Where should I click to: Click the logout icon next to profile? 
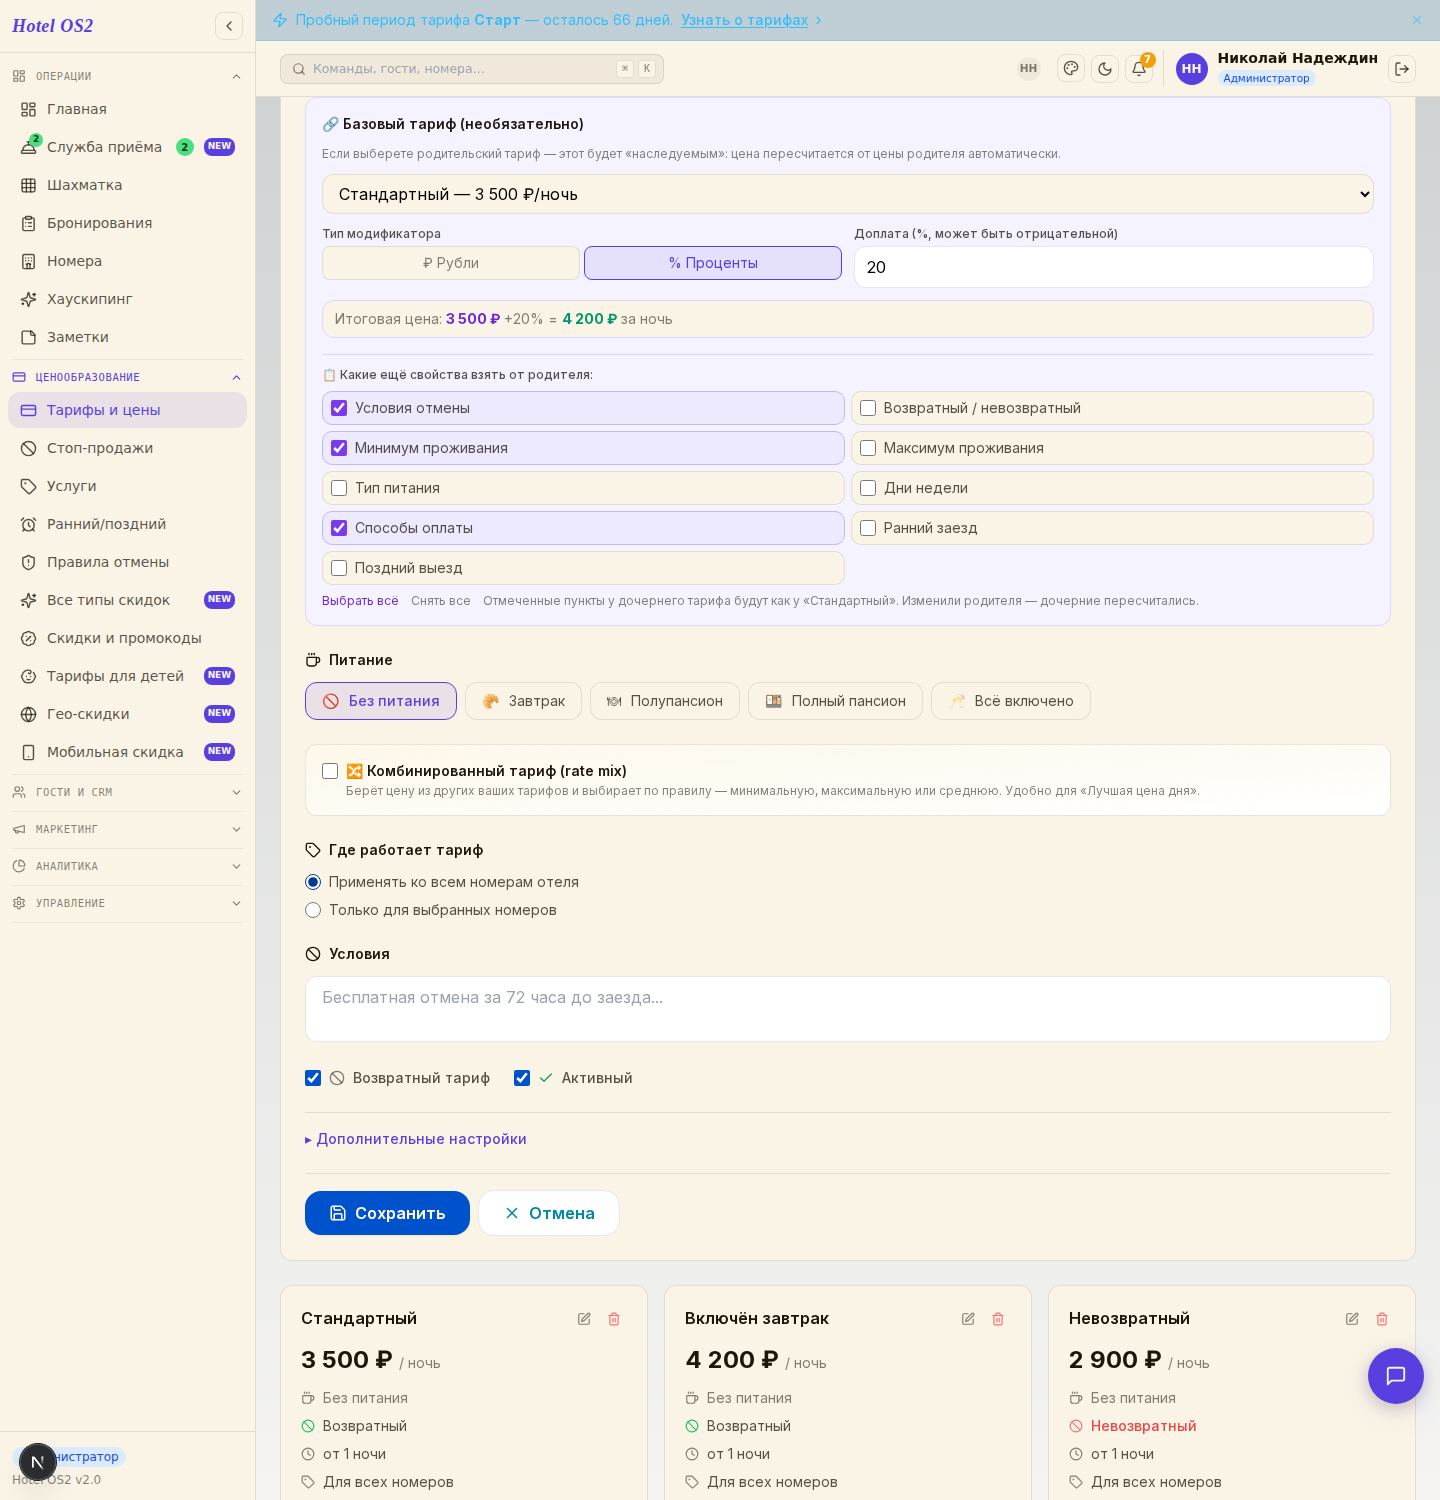click(1402, 69)
